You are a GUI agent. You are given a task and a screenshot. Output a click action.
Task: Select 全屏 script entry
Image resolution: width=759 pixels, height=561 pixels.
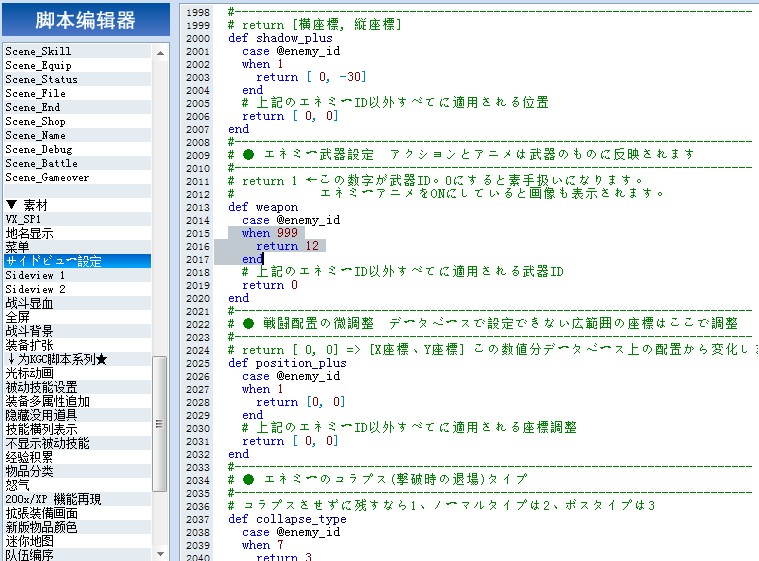tap(78, 318)
